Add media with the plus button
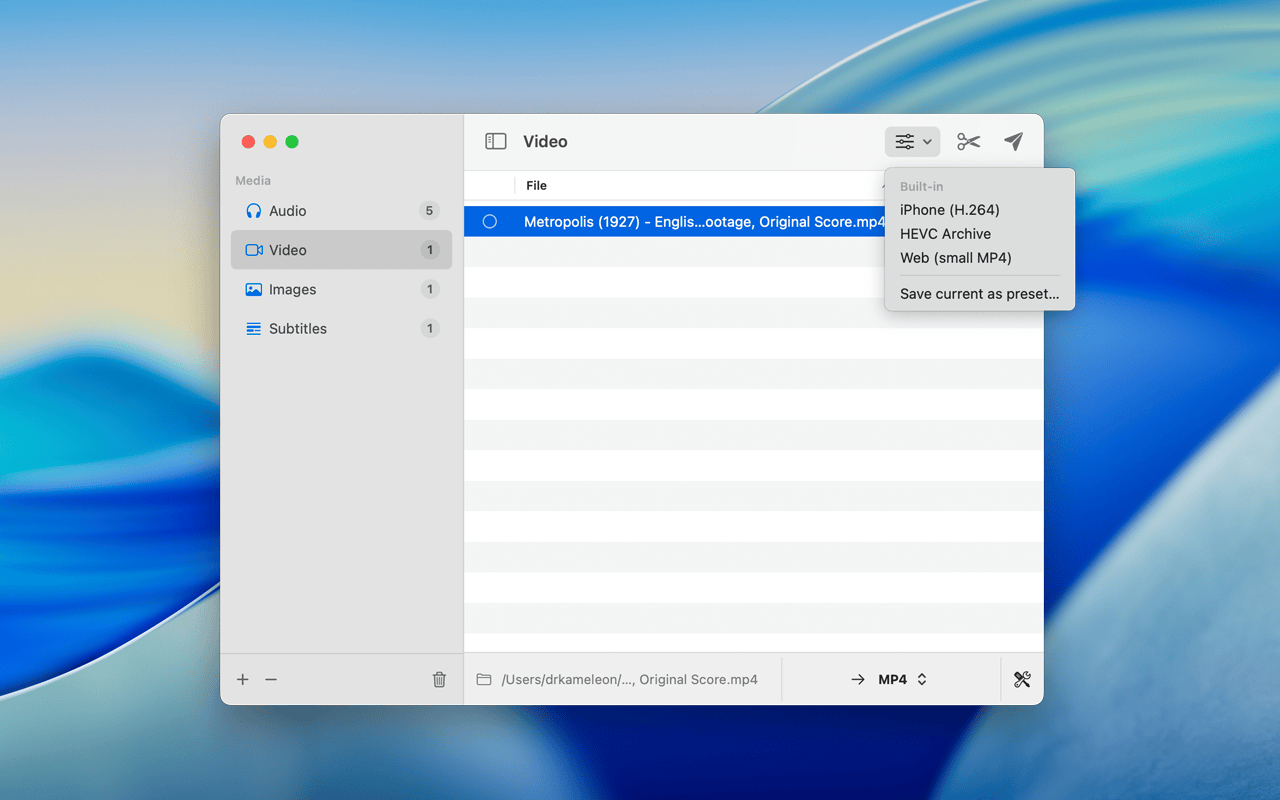This screenshot has width=1280, height=800. pos(243,680)
